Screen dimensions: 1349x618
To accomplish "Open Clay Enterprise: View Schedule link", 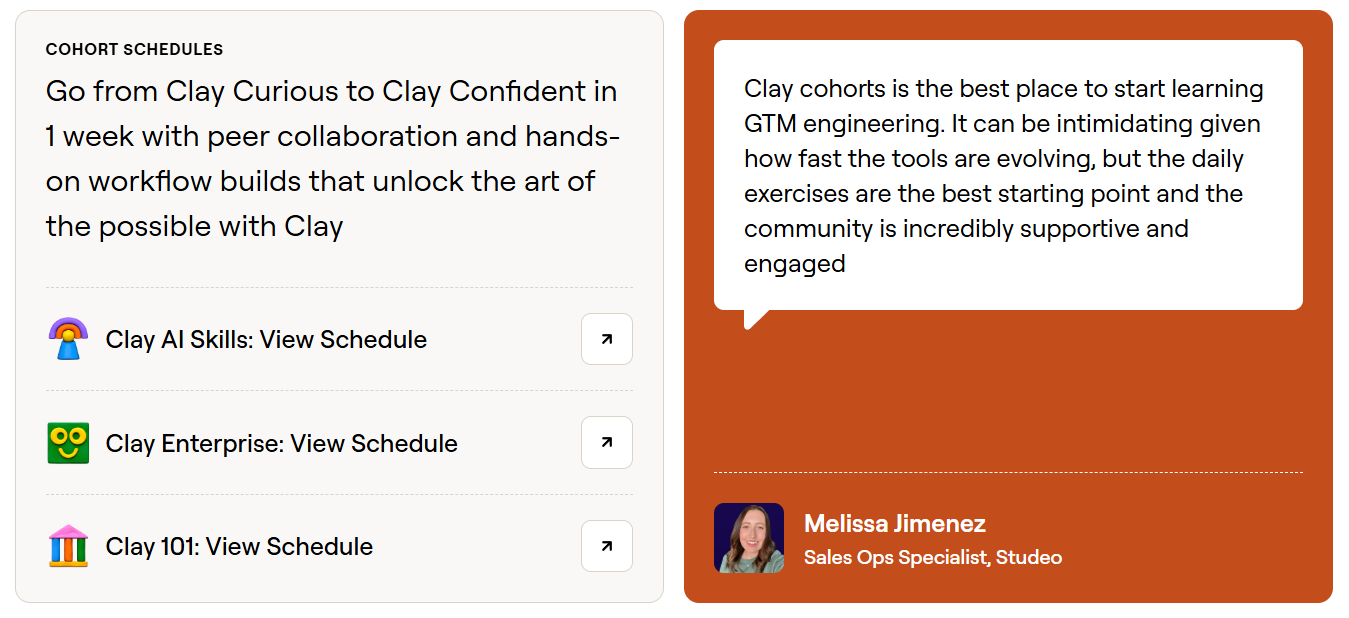I will click(x=282, y=443).
